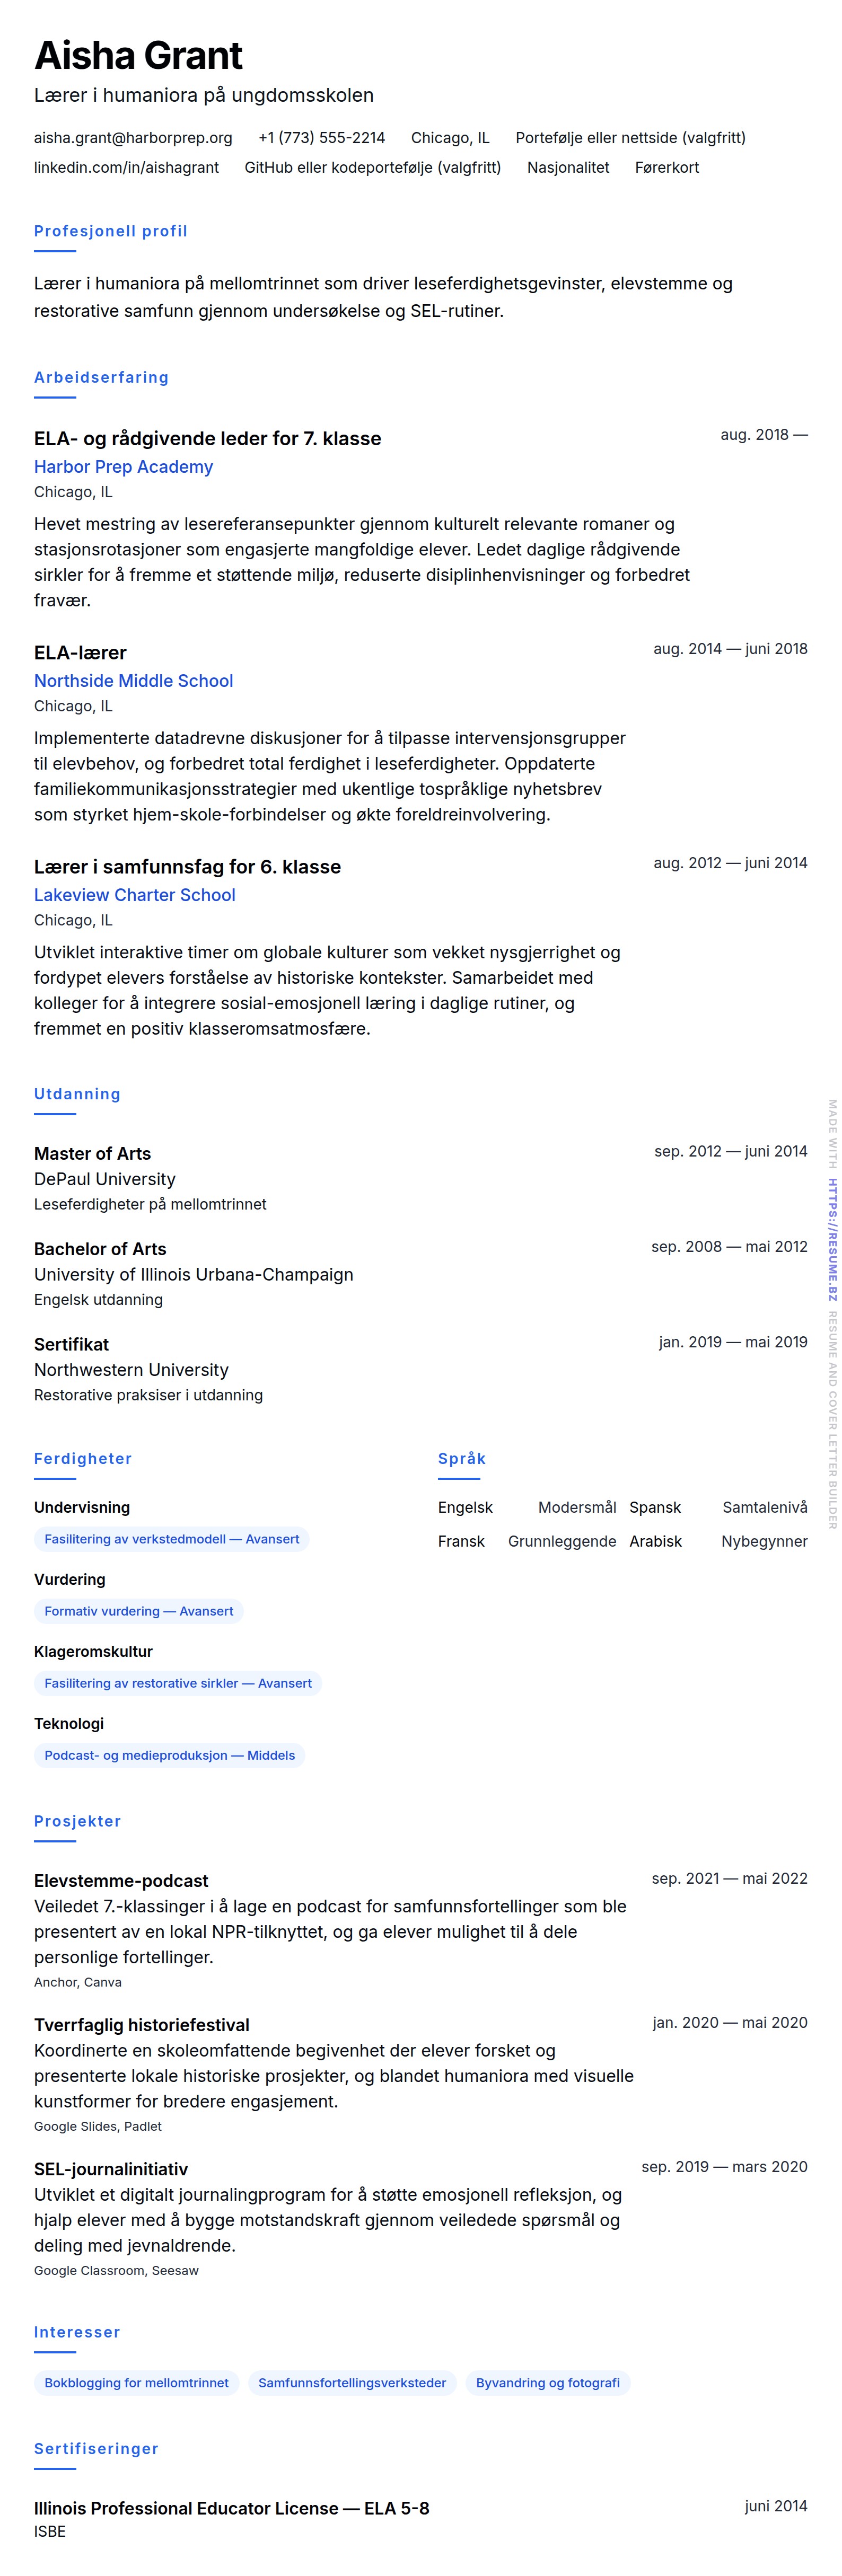This screenshot has width=842, height=2576.
Task: Click the Fasilitering av restorative sirkler tag
Action: (x=177, y=1683)
